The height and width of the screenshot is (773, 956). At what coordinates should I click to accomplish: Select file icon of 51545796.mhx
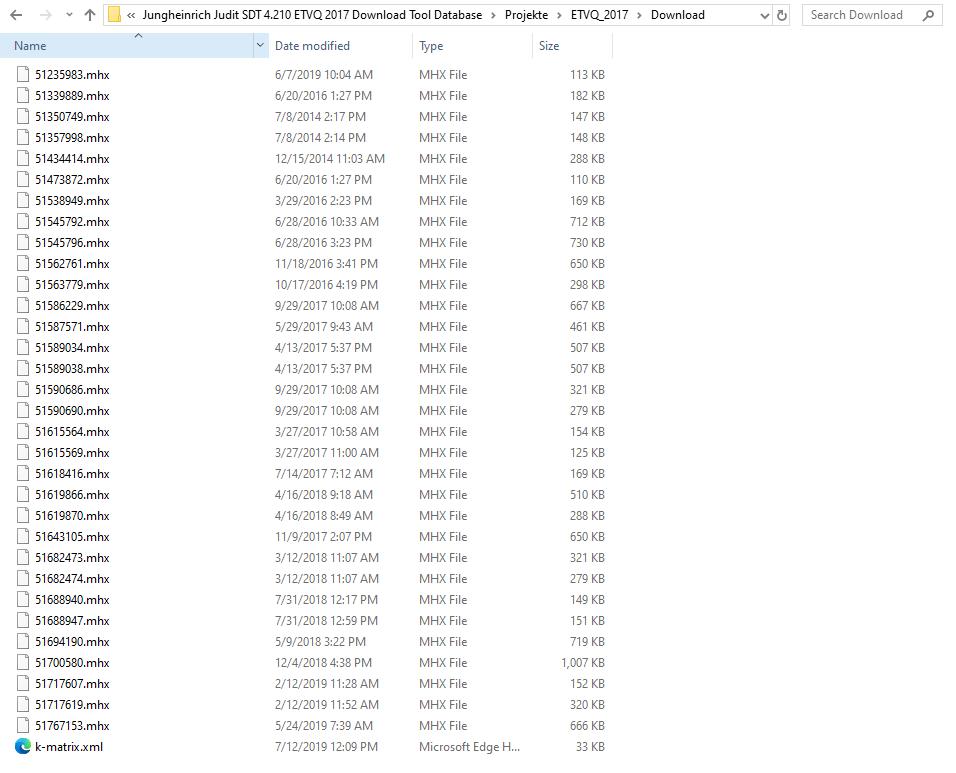click(x=23, y=243)
